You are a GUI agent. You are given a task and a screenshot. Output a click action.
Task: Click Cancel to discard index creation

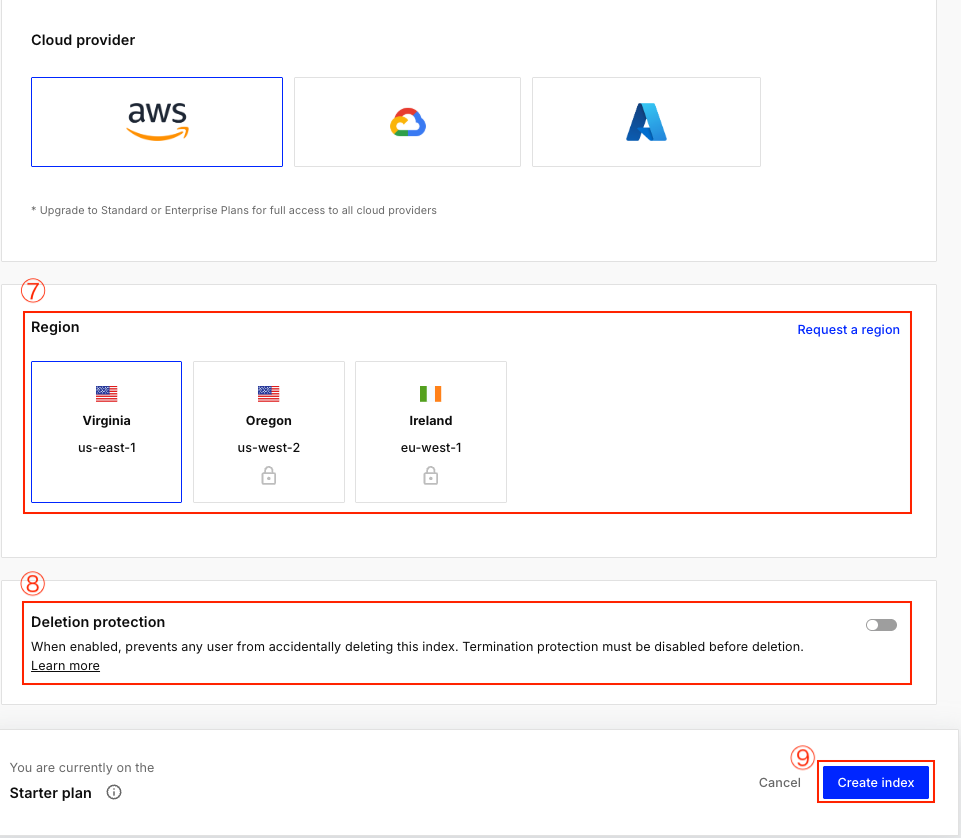(x=779, y=783)
